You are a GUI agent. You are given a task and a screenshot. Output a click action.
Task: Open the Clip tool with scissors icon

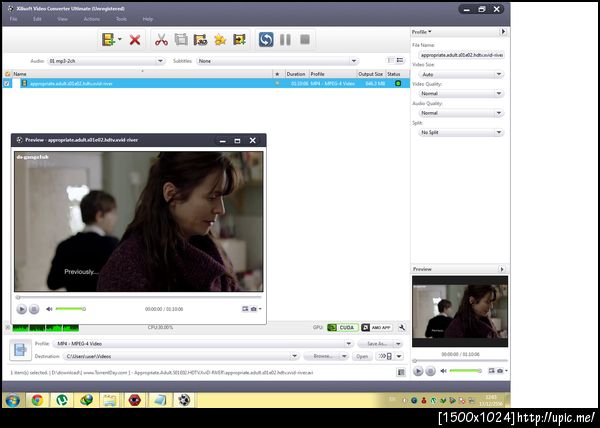pyautogui.click(x=161, y=39)
